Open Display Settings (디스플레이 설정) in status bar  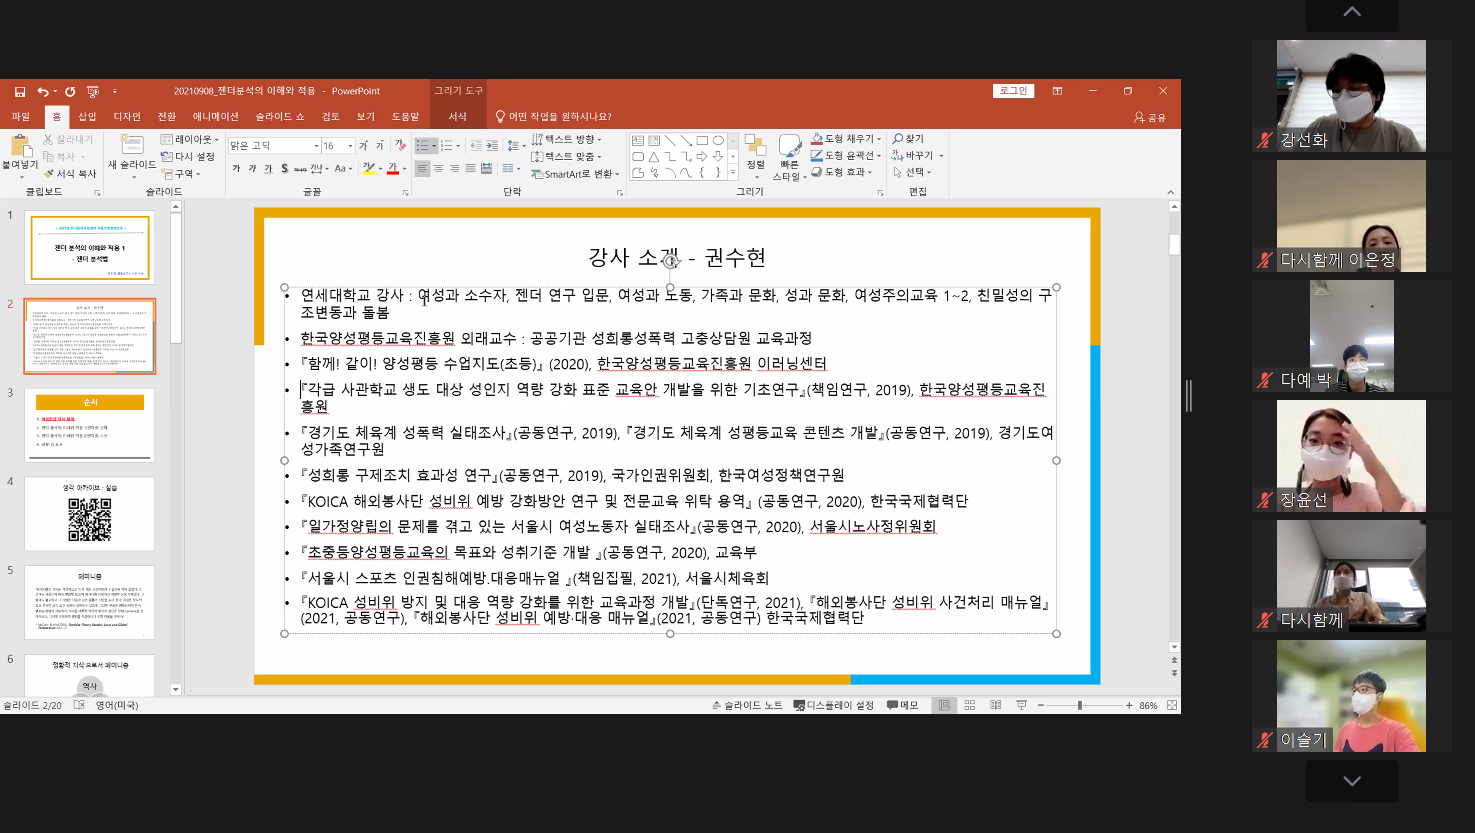coord(833,705)
